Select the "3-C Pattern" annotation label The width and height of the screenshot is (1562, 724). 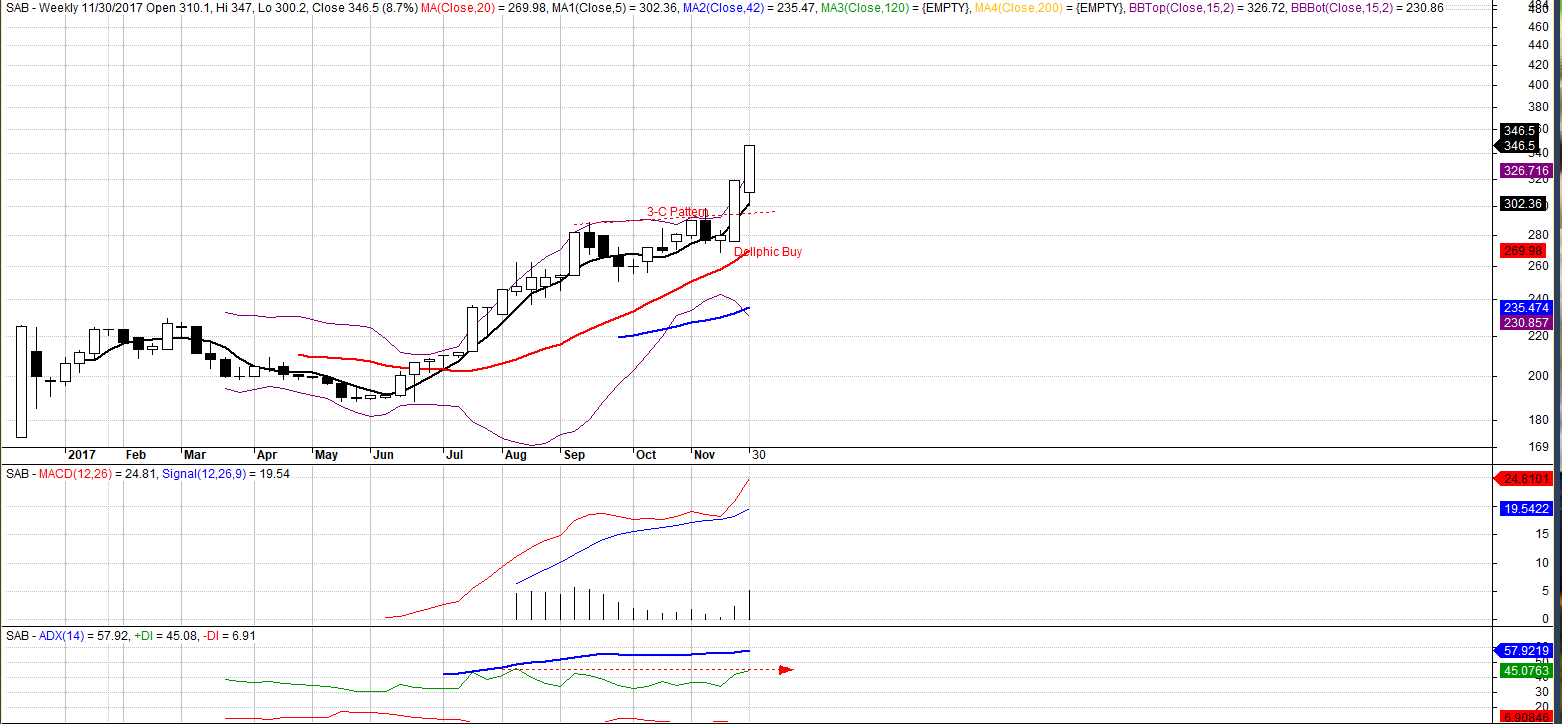pyautogui.click(x=676, y=212)
